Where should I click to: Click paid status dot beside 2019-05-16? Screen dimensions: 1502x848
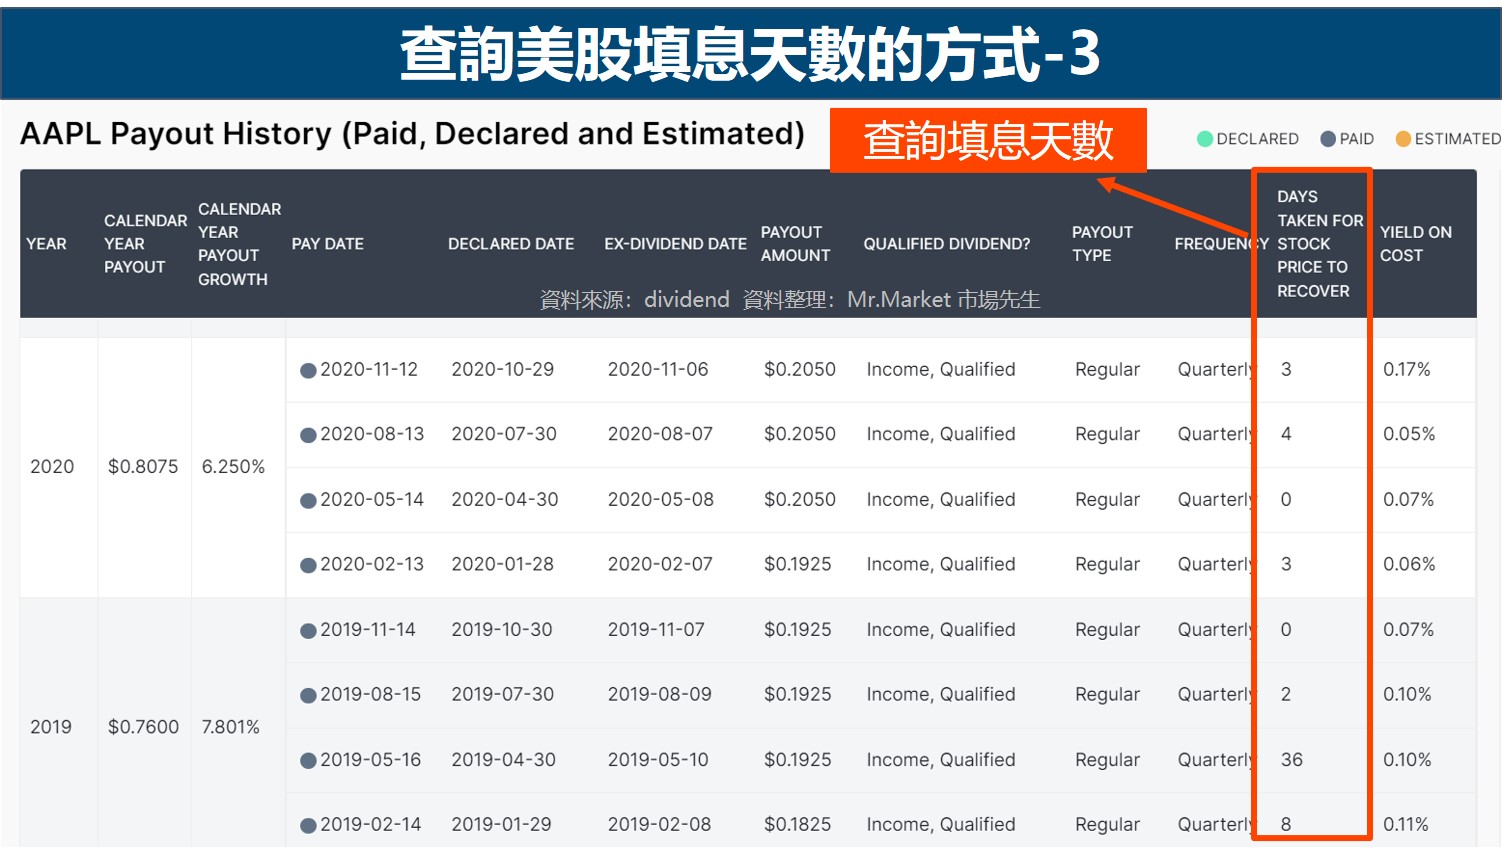pos(309,761)
